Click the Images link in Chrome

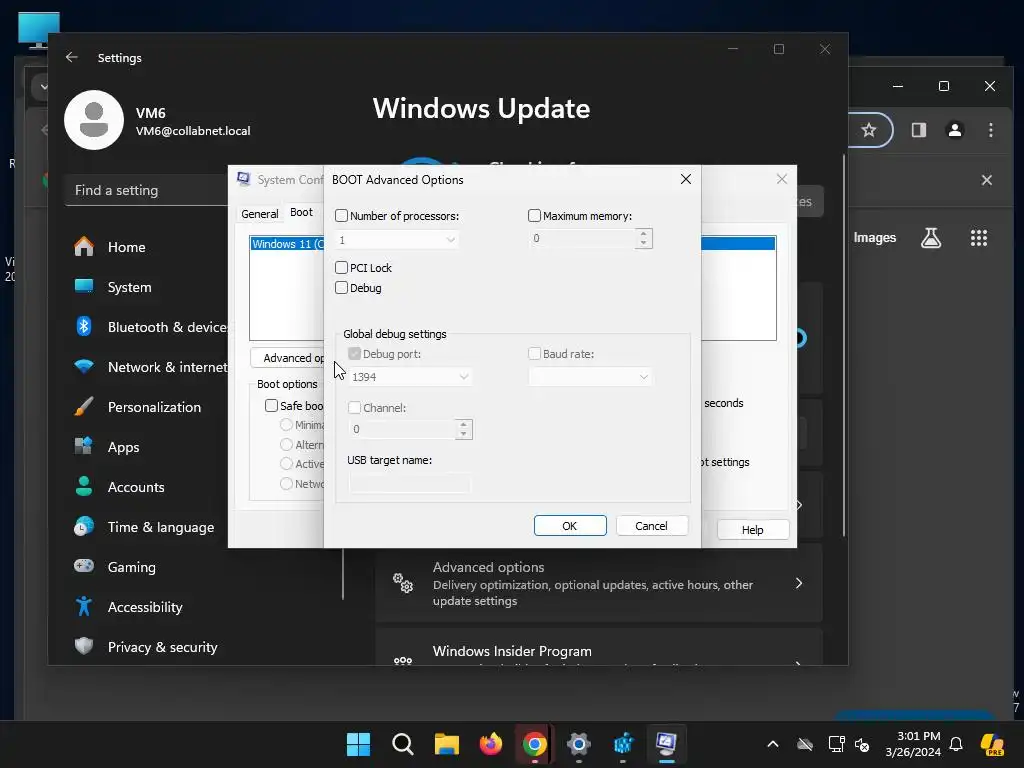pos(874,238)
